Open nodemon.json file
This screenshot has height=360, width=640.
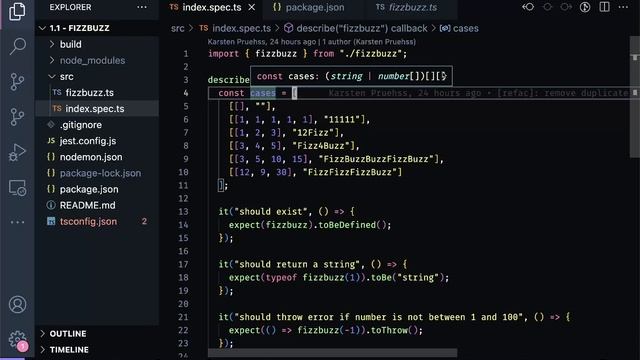pyautogui.click(x=91, y=157)
